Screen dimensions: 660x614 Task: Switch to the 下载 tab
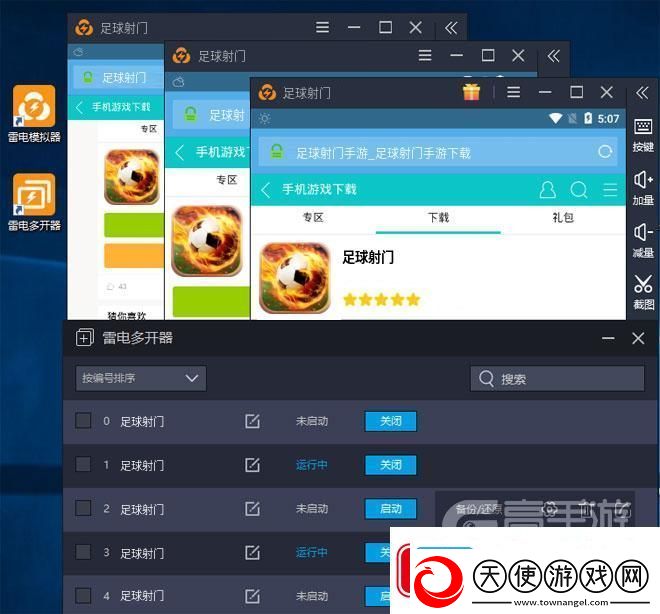(438, 218)
